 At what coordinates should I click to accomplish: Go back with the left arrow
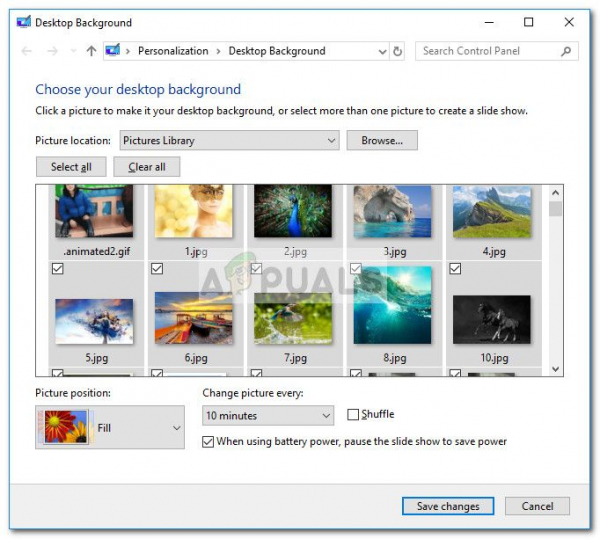pos(26,51)
